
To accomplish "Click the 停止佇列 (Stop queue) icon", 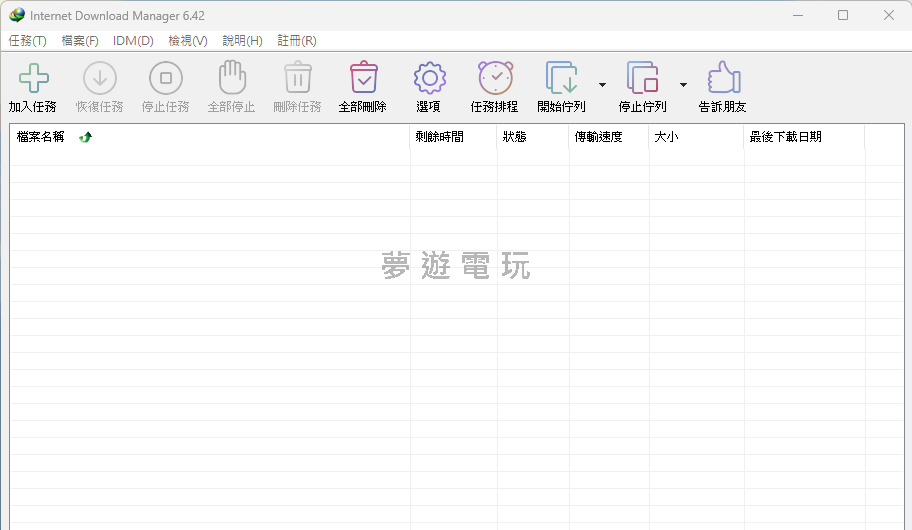I will 642,78.
